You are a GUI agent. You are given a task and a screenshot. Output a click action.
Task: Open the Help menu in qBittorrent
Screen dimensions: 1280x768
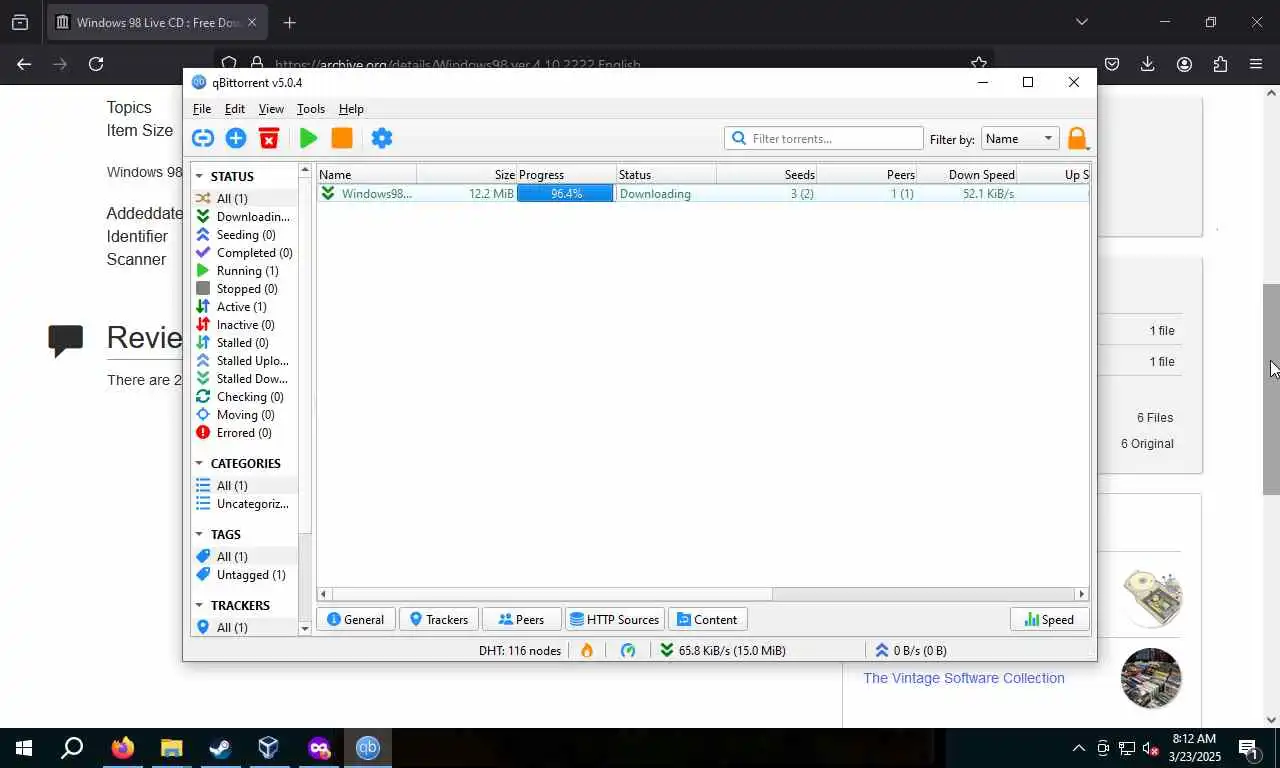tap(351, 108)
